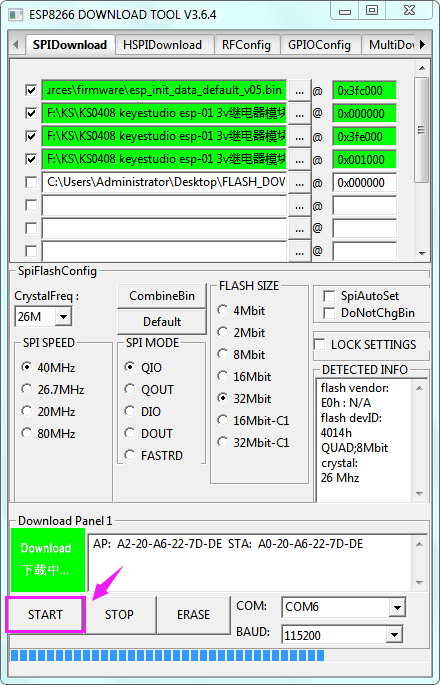Toggle the LOCK SETTINGS checkbox
Screen dimensions: 440x685
320,345
